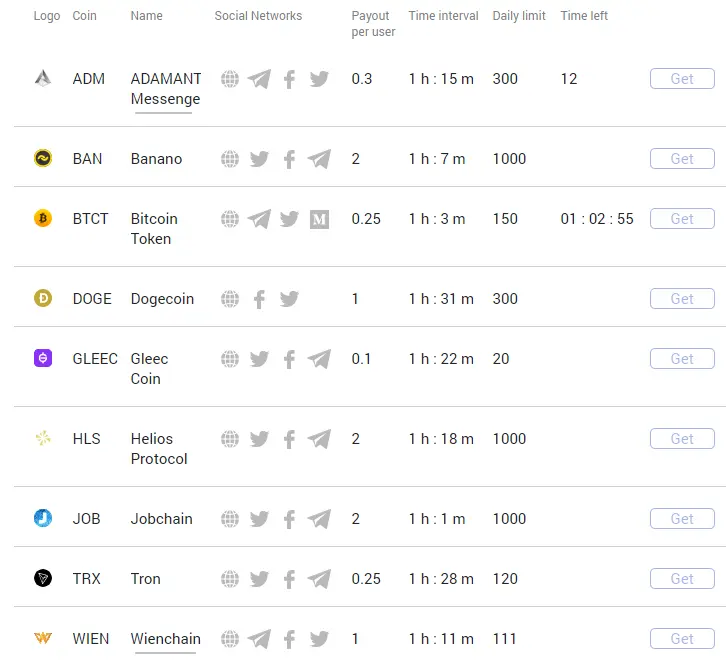Viewport: 726px width, 666px height.
Task: Open Dogecoin Facebook icon
Action: tap(259, 299)
